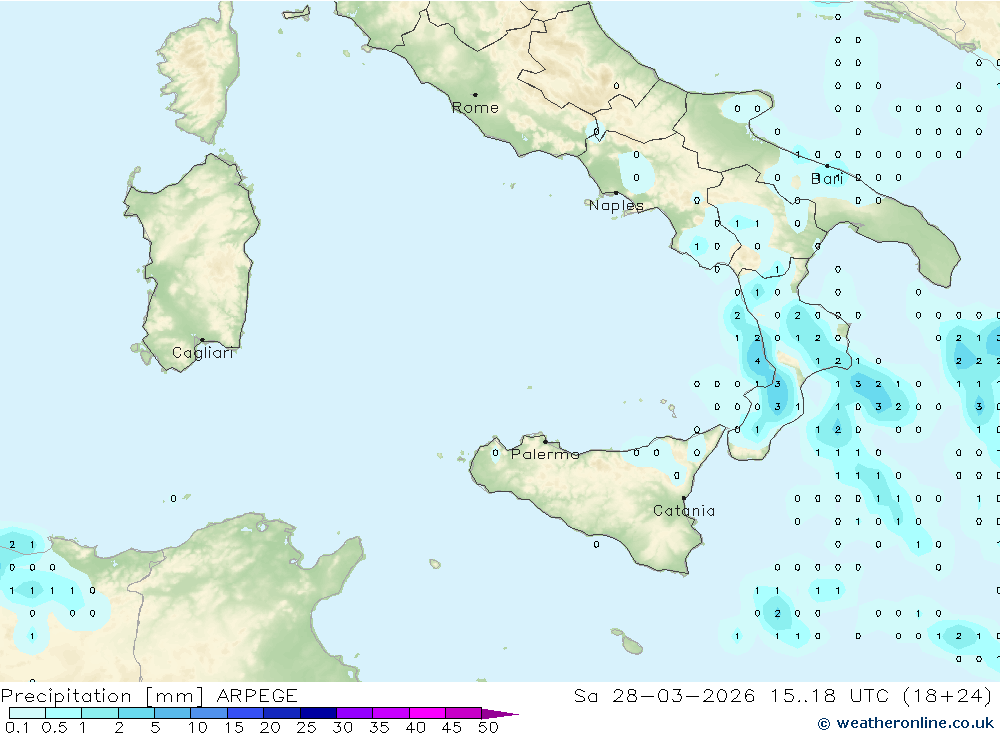Click the Cagliari city label

click(203, 353)
